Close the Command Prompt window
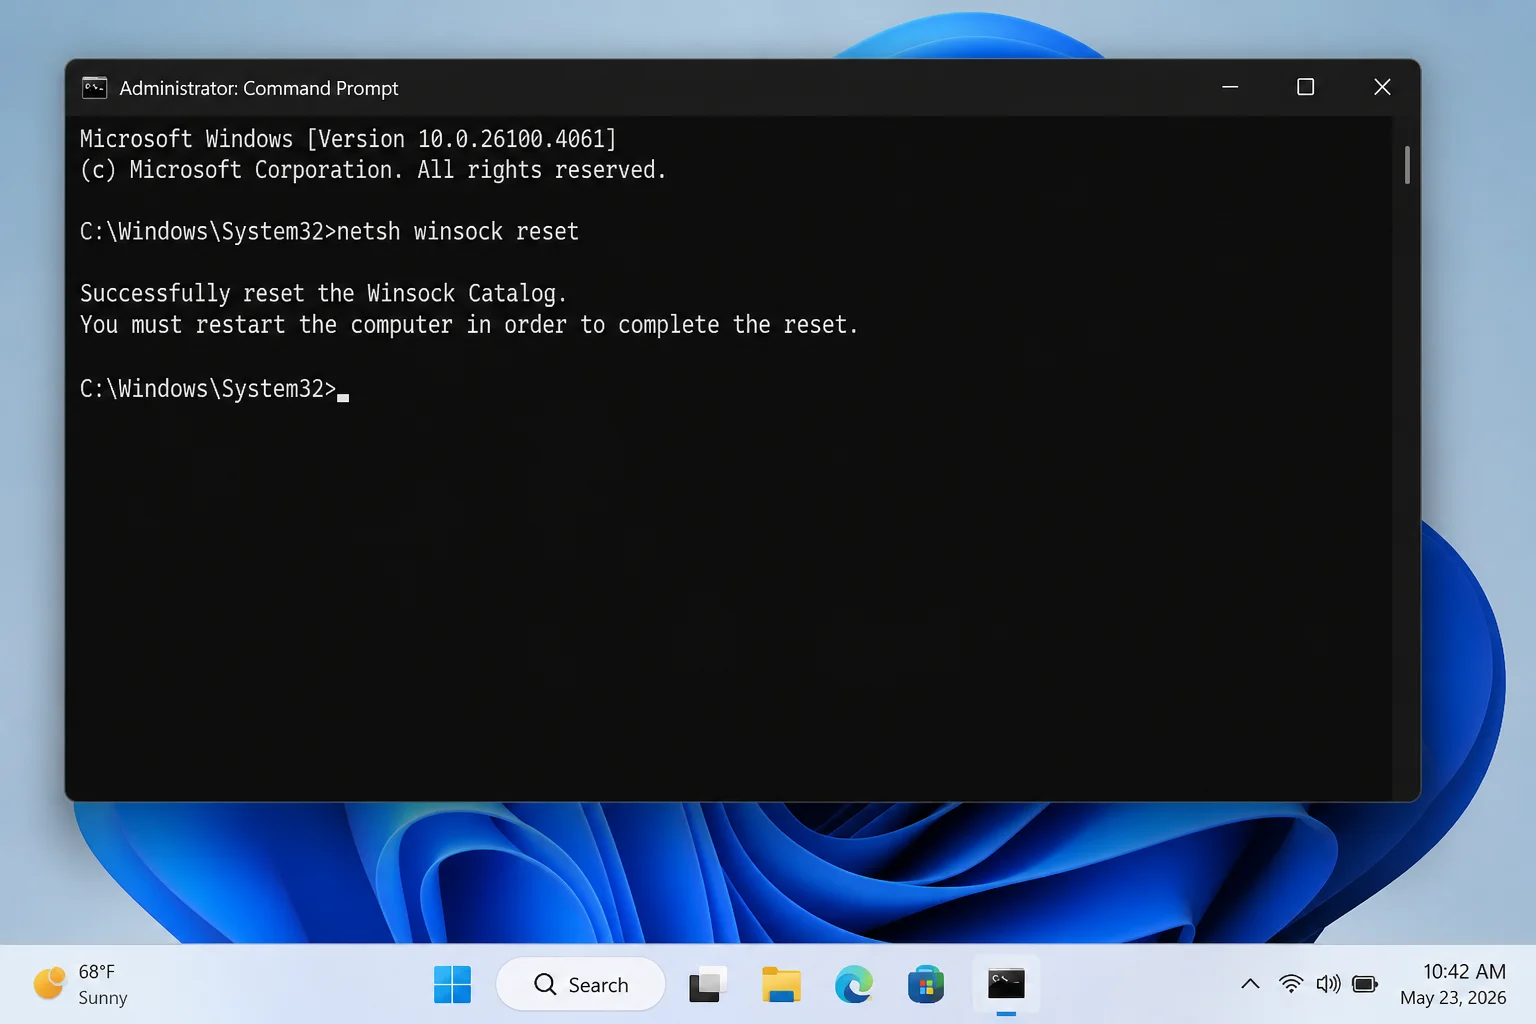 tap(1382, 88)
